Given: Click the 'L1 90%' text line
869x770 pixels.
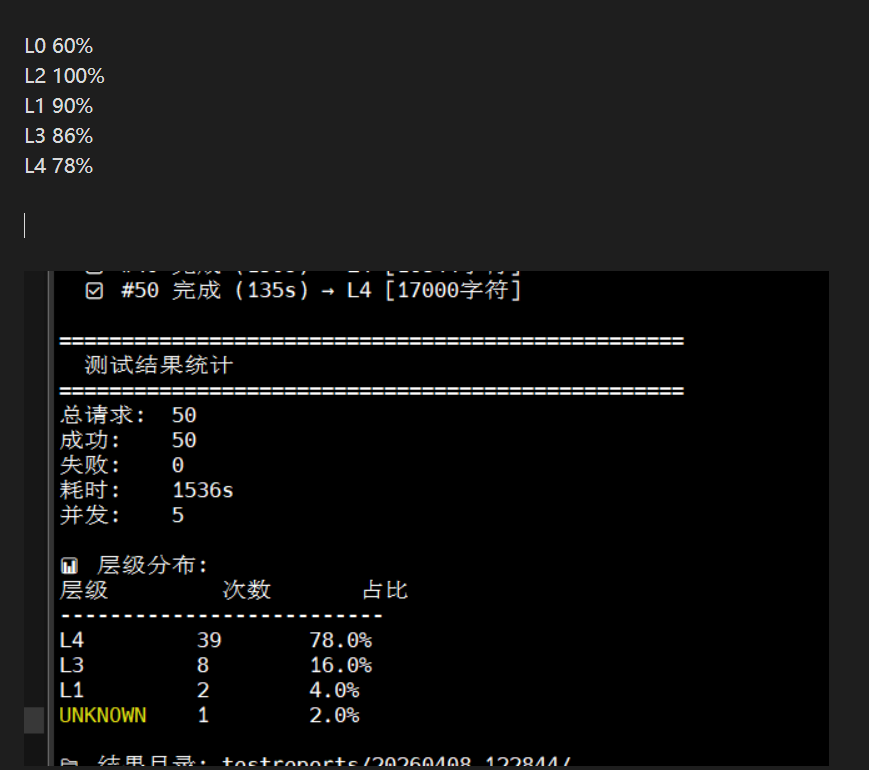Looking at the screenshot, I should [59, 106].
